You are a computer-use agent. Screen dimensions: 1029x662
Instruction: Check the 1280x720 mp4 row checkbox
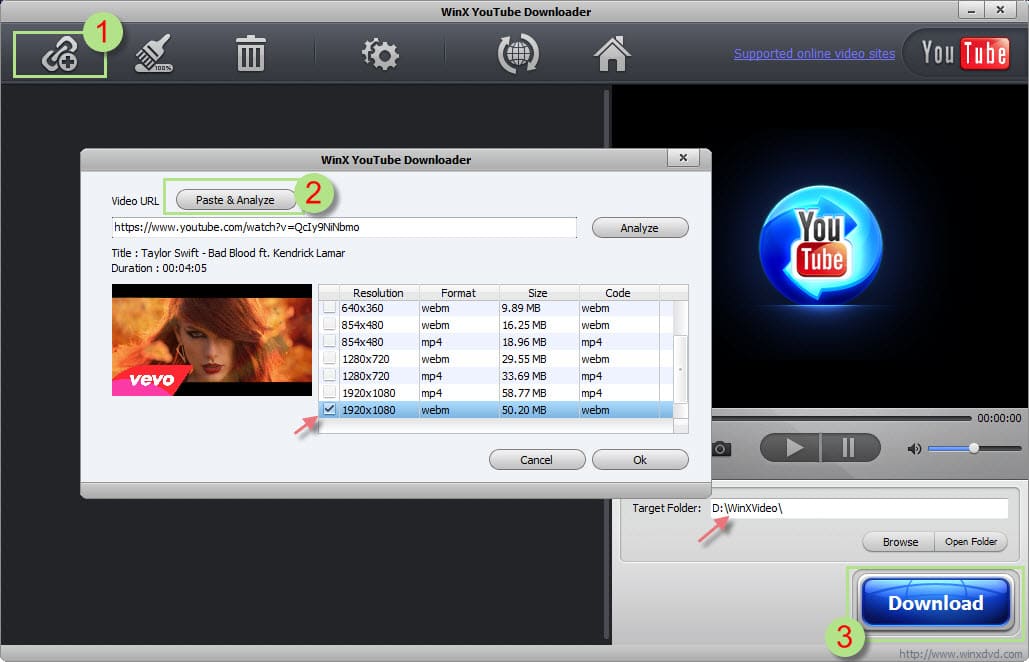[329, 376]
